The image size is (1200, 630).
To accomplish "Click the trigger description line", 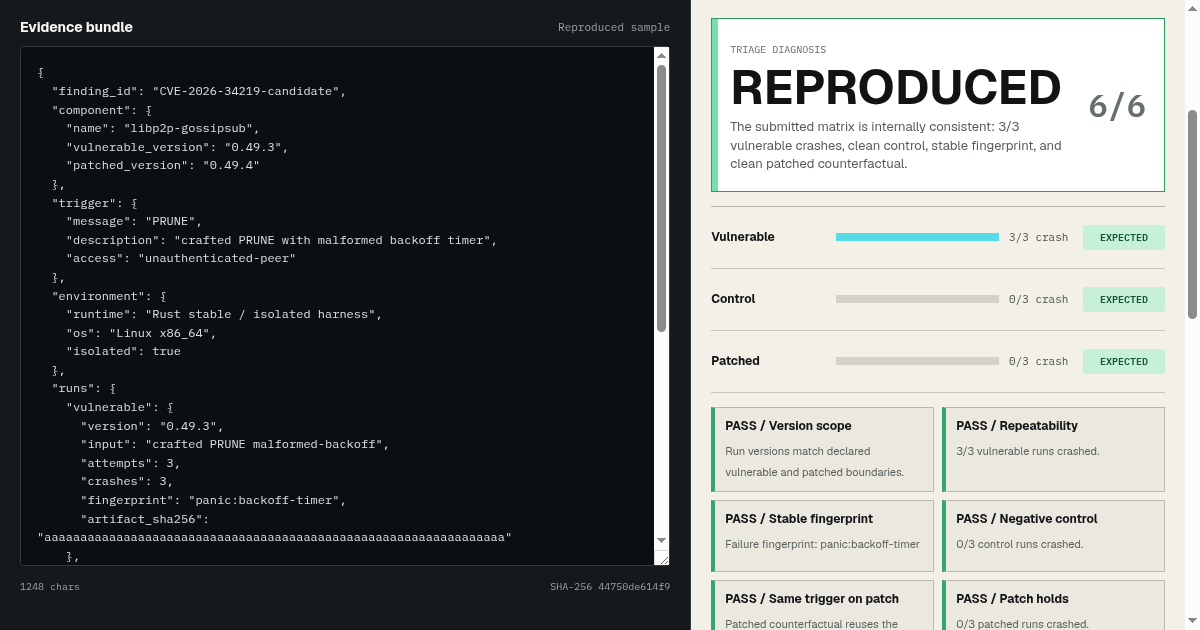I will [x=282, y=240].
